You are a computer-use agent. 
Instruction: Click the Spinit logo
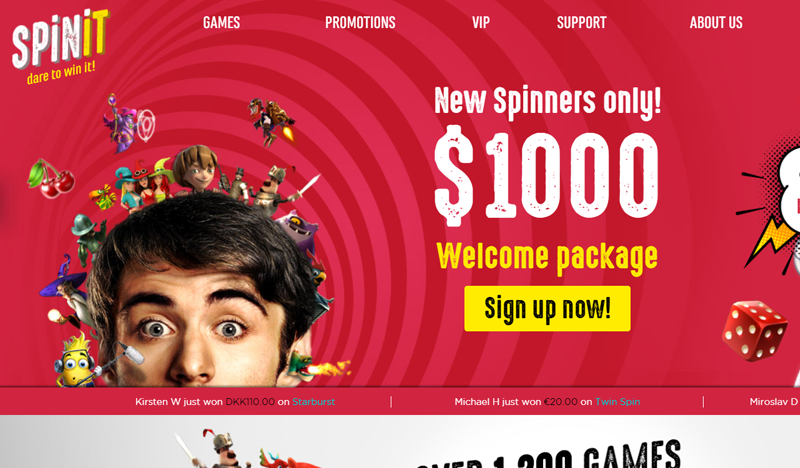click(60, 45)
